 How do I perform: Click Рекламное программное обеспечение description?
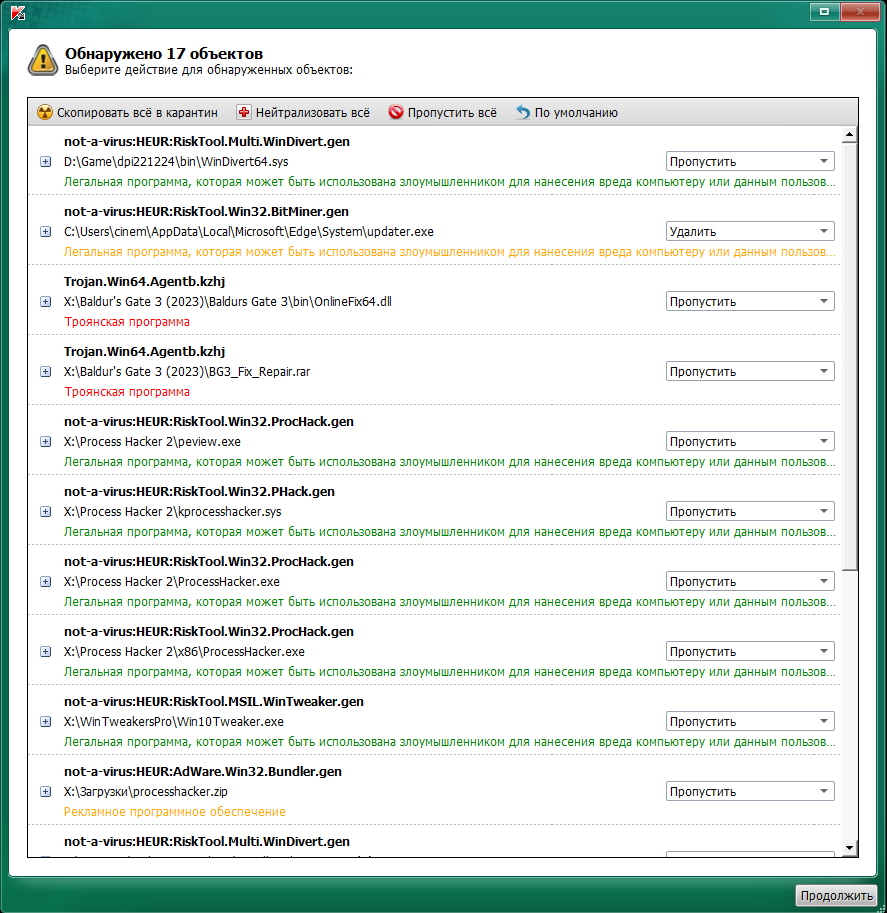coord(175,812)
